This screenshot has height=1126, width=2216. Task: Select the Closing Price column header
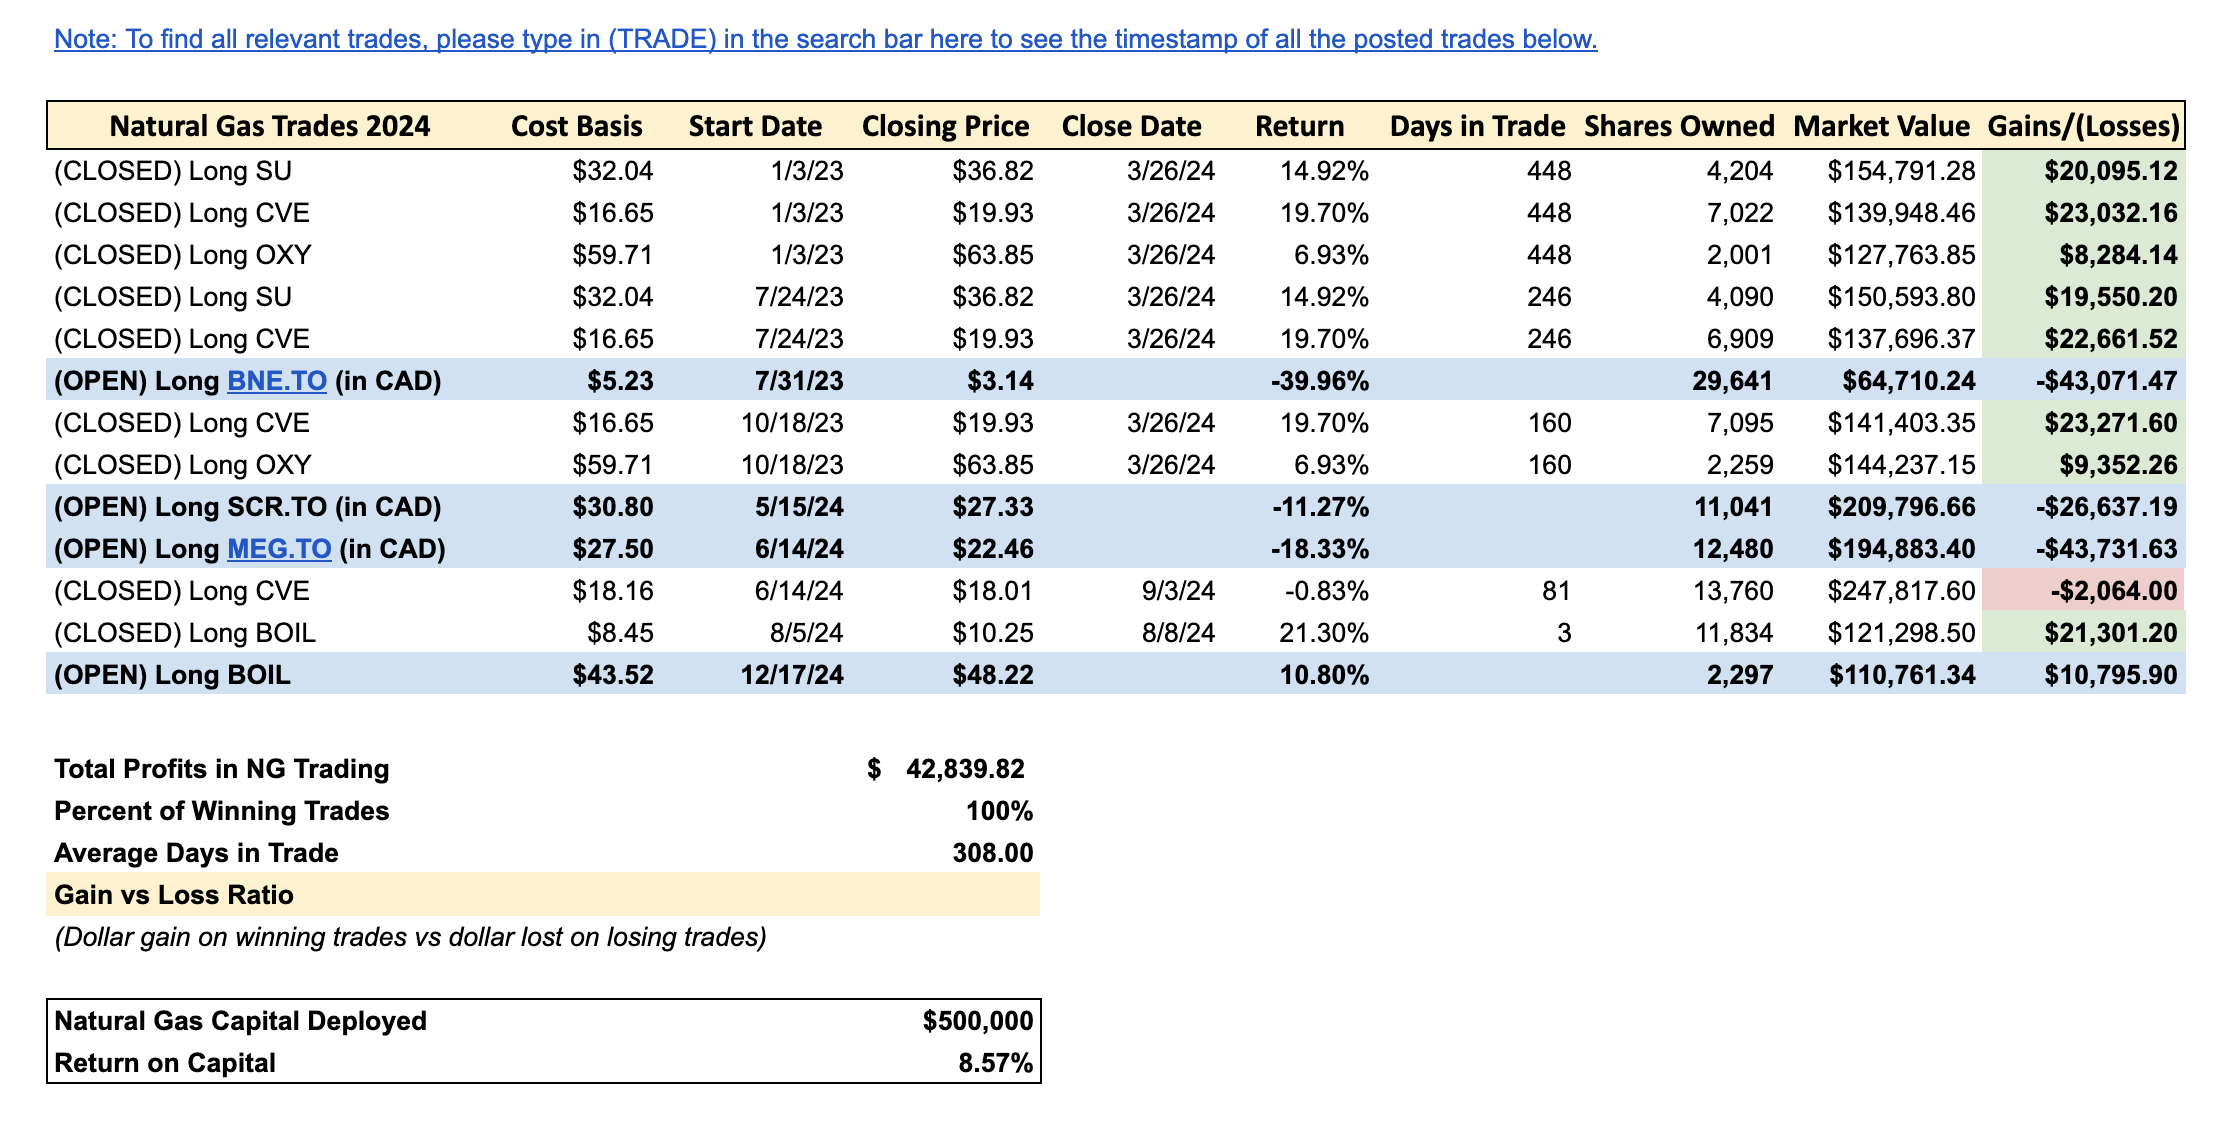click(x=945, y=126)
